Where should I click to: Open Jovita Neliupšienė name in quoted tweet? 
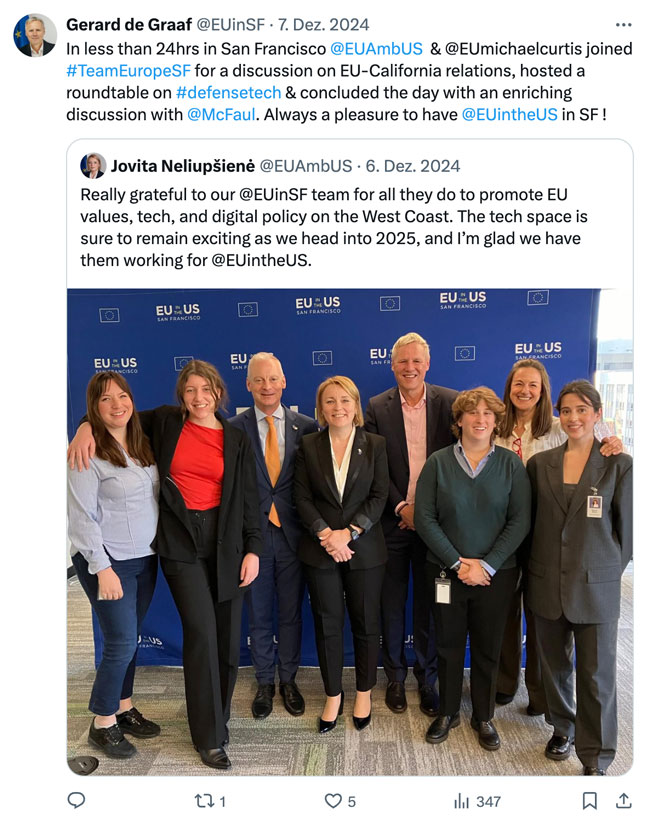183,166
